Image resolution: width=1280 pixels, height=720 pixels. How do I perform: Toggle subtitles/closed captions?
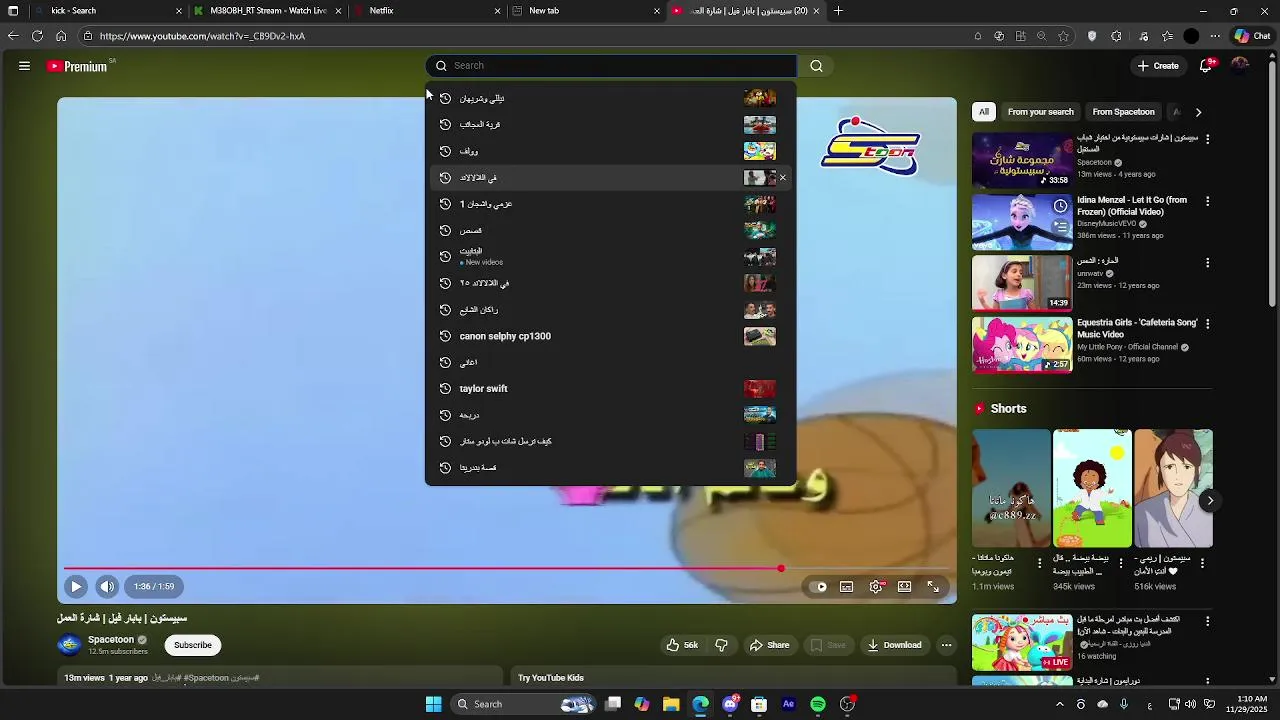point(847,587)
